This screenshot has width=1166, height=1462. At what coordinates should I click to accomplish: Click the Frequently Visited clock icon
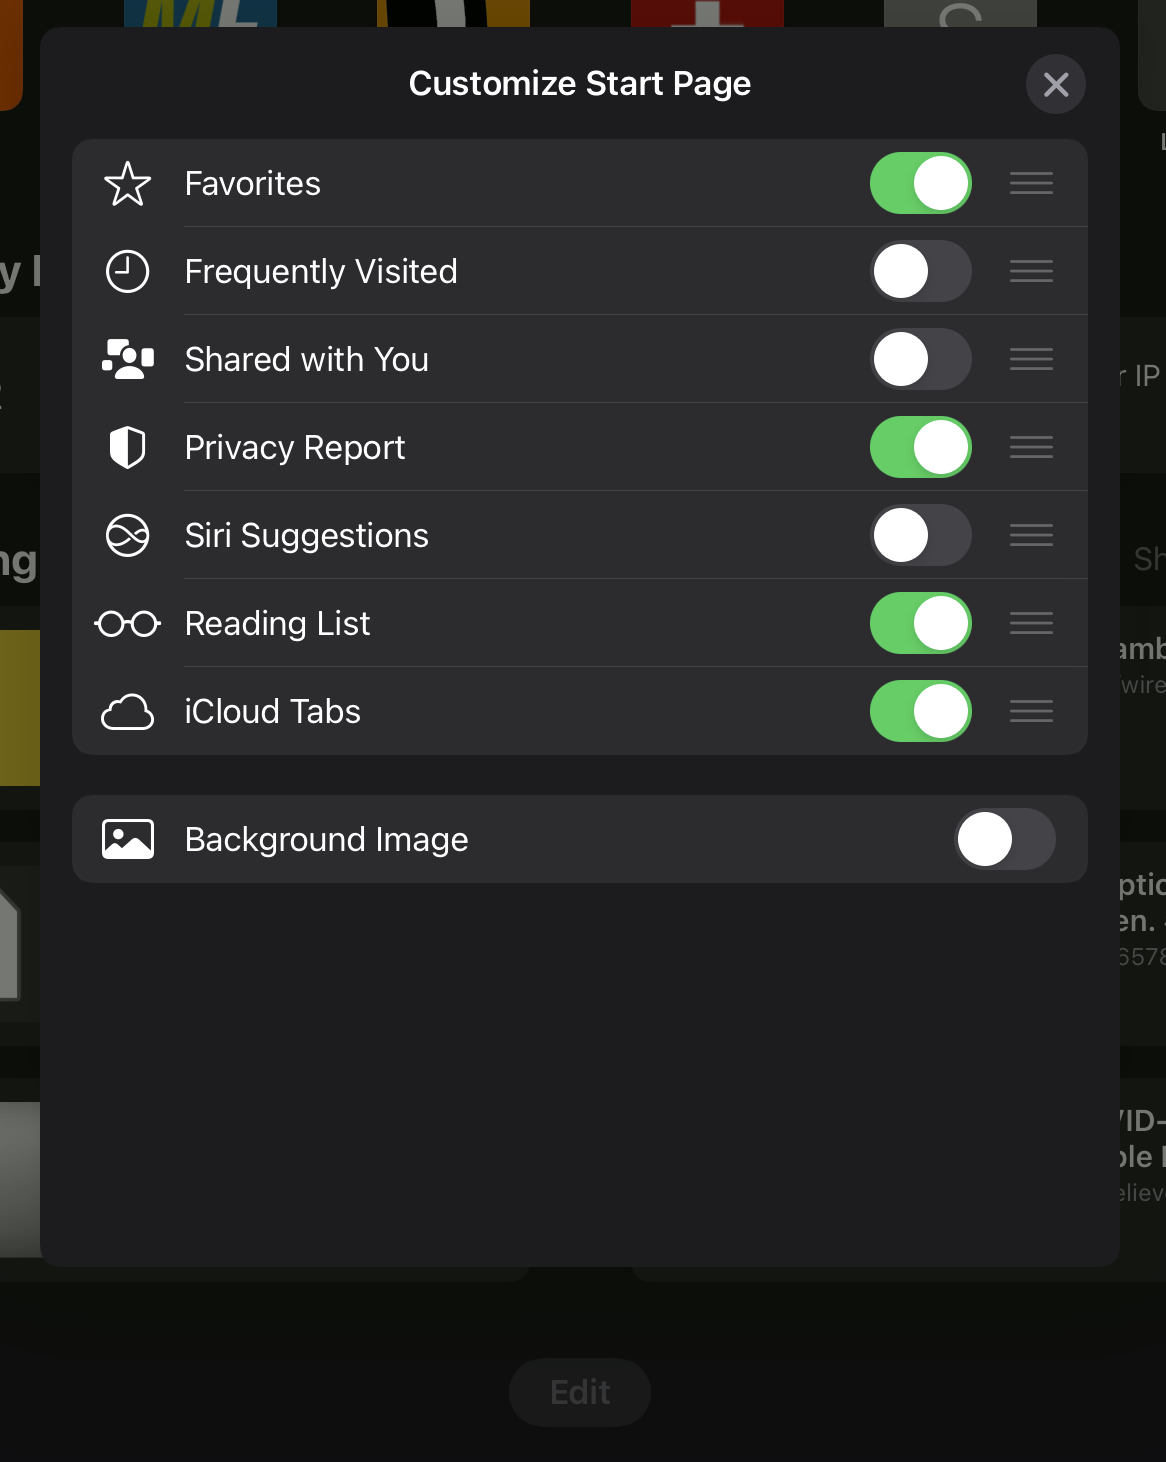128,272
